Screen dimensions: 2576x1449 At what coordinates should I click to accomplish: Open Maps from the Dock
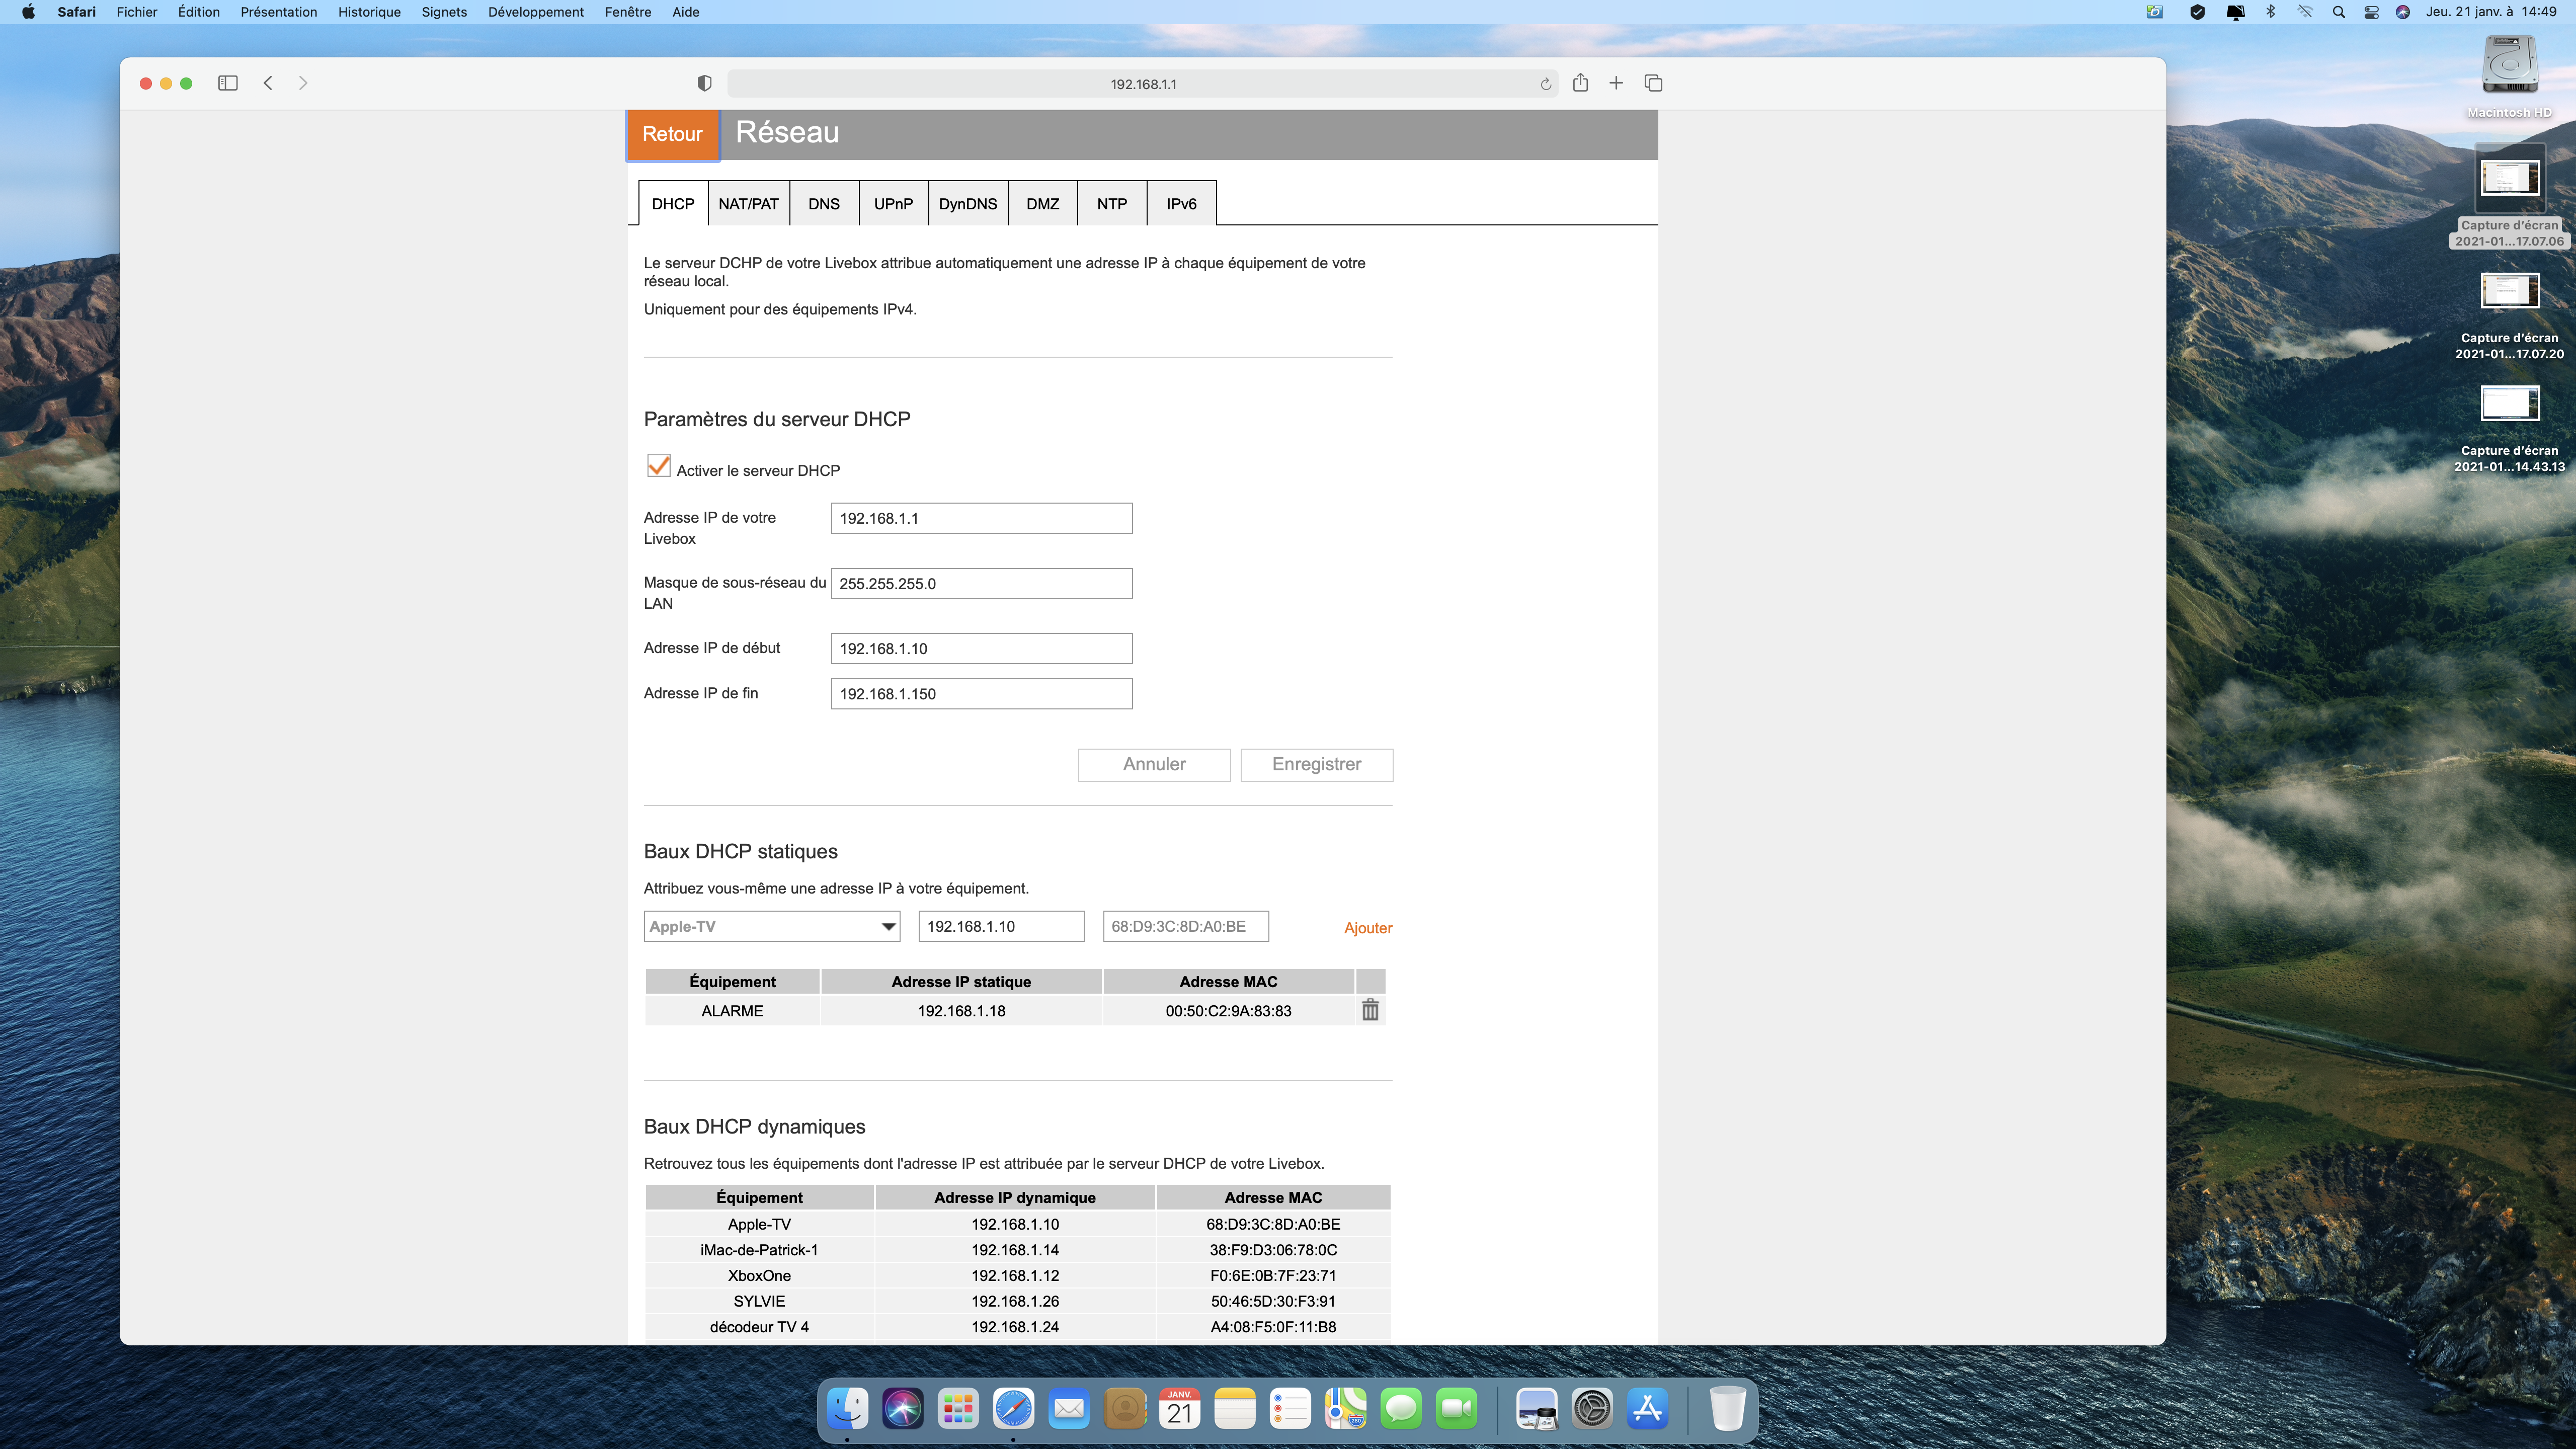1346,1409
